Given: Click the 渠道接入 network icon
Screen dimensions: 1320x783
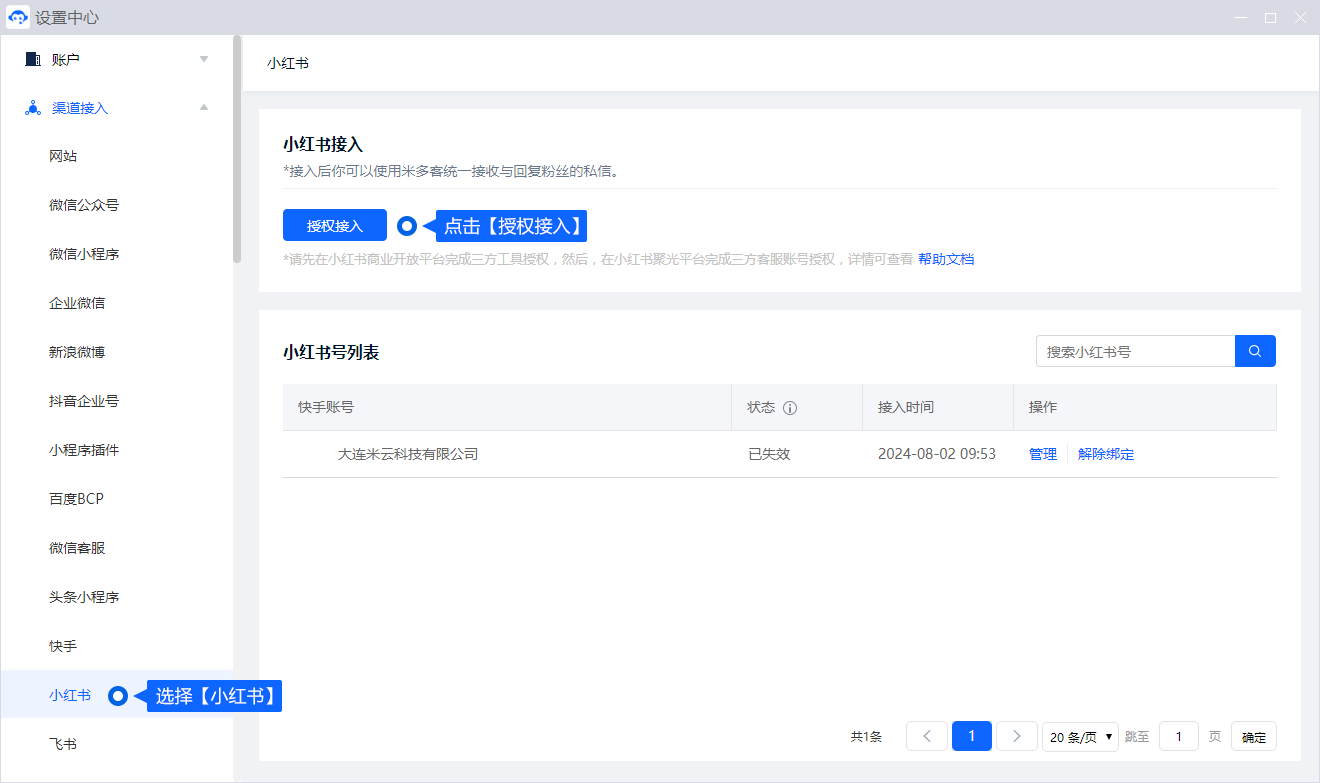Looking at the screenshot, I should click(33, 108).
